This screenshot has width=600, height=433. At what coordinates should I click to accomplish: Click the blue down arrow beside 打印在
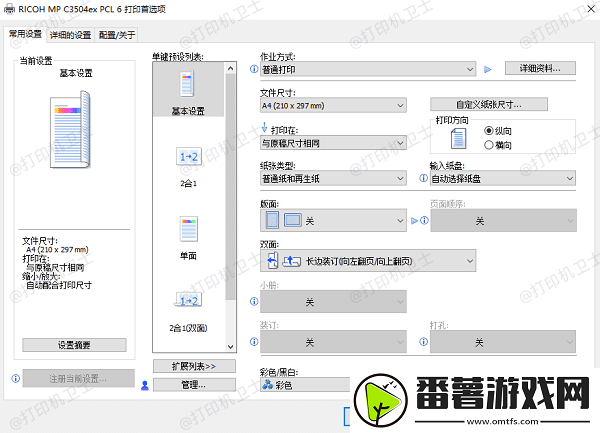tap(264, 127)
